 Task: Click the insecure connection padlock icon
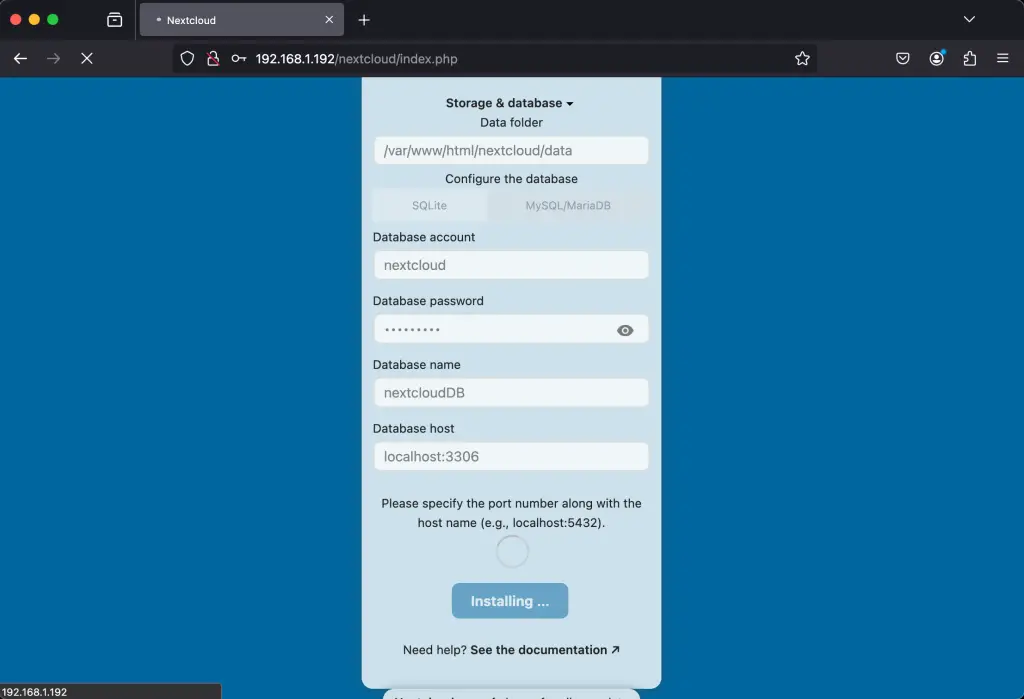212,58
